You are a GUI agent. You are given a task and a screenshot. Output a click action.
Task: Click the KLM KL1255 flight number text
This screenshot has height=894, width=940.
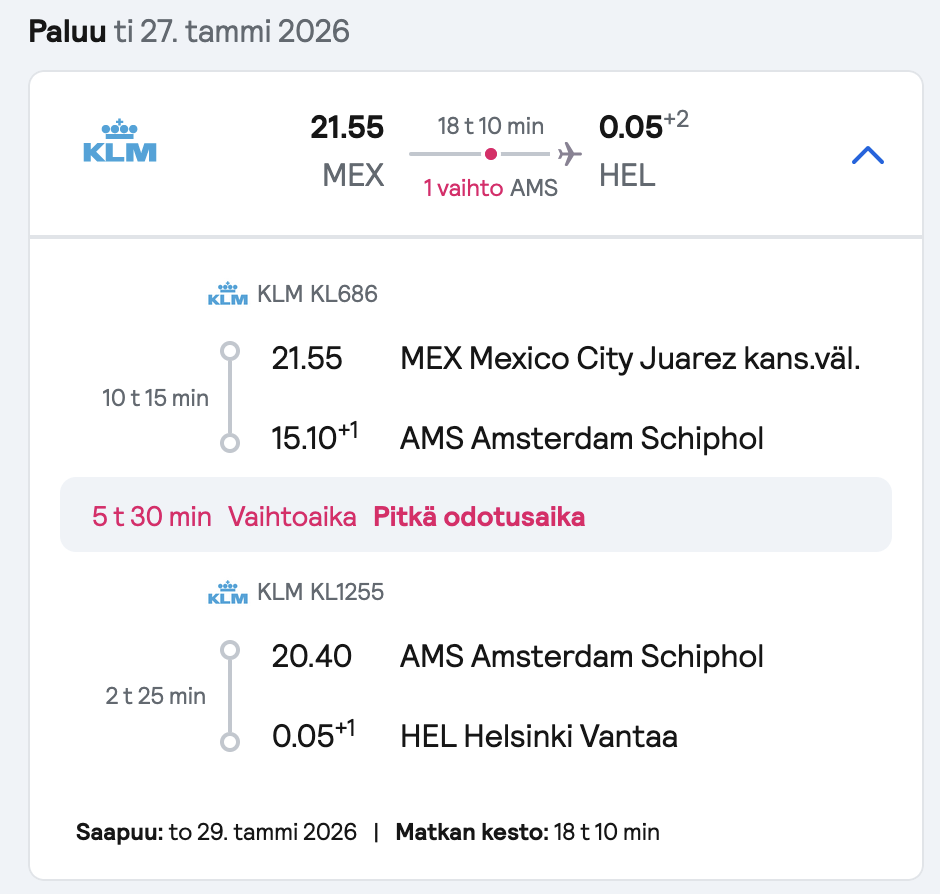click(x=320, y=592)
